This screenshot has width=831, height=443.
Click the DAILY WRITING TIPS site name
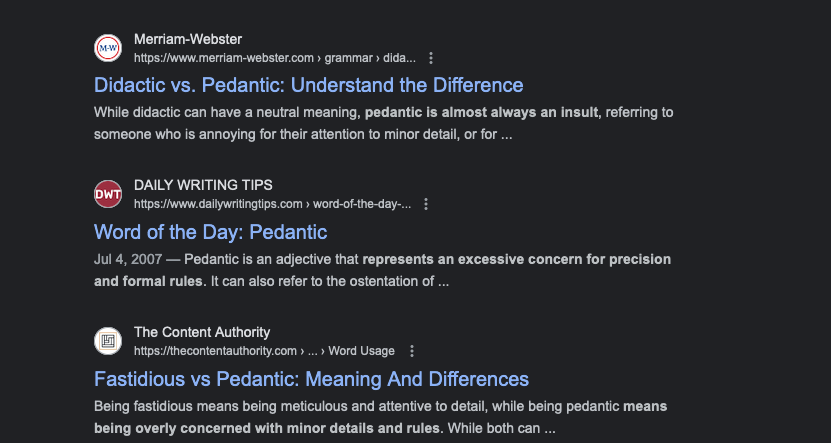[203, 185]
